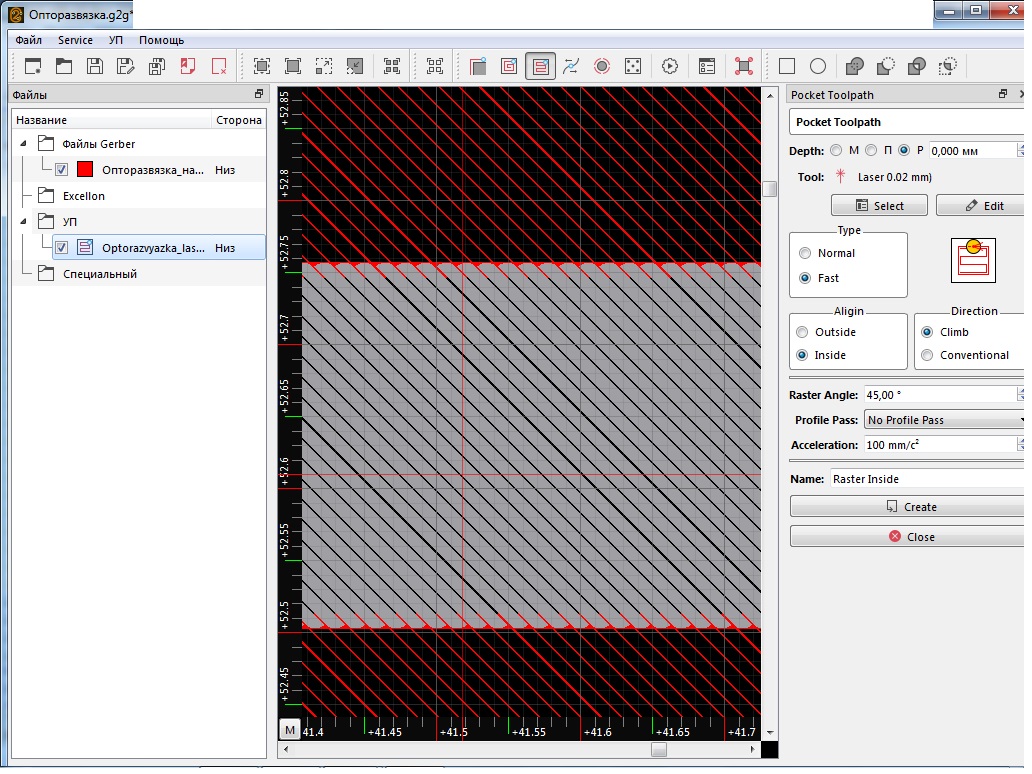
Task: Select the active Pocket toolpath tool icon
Action: click(540, 66)
